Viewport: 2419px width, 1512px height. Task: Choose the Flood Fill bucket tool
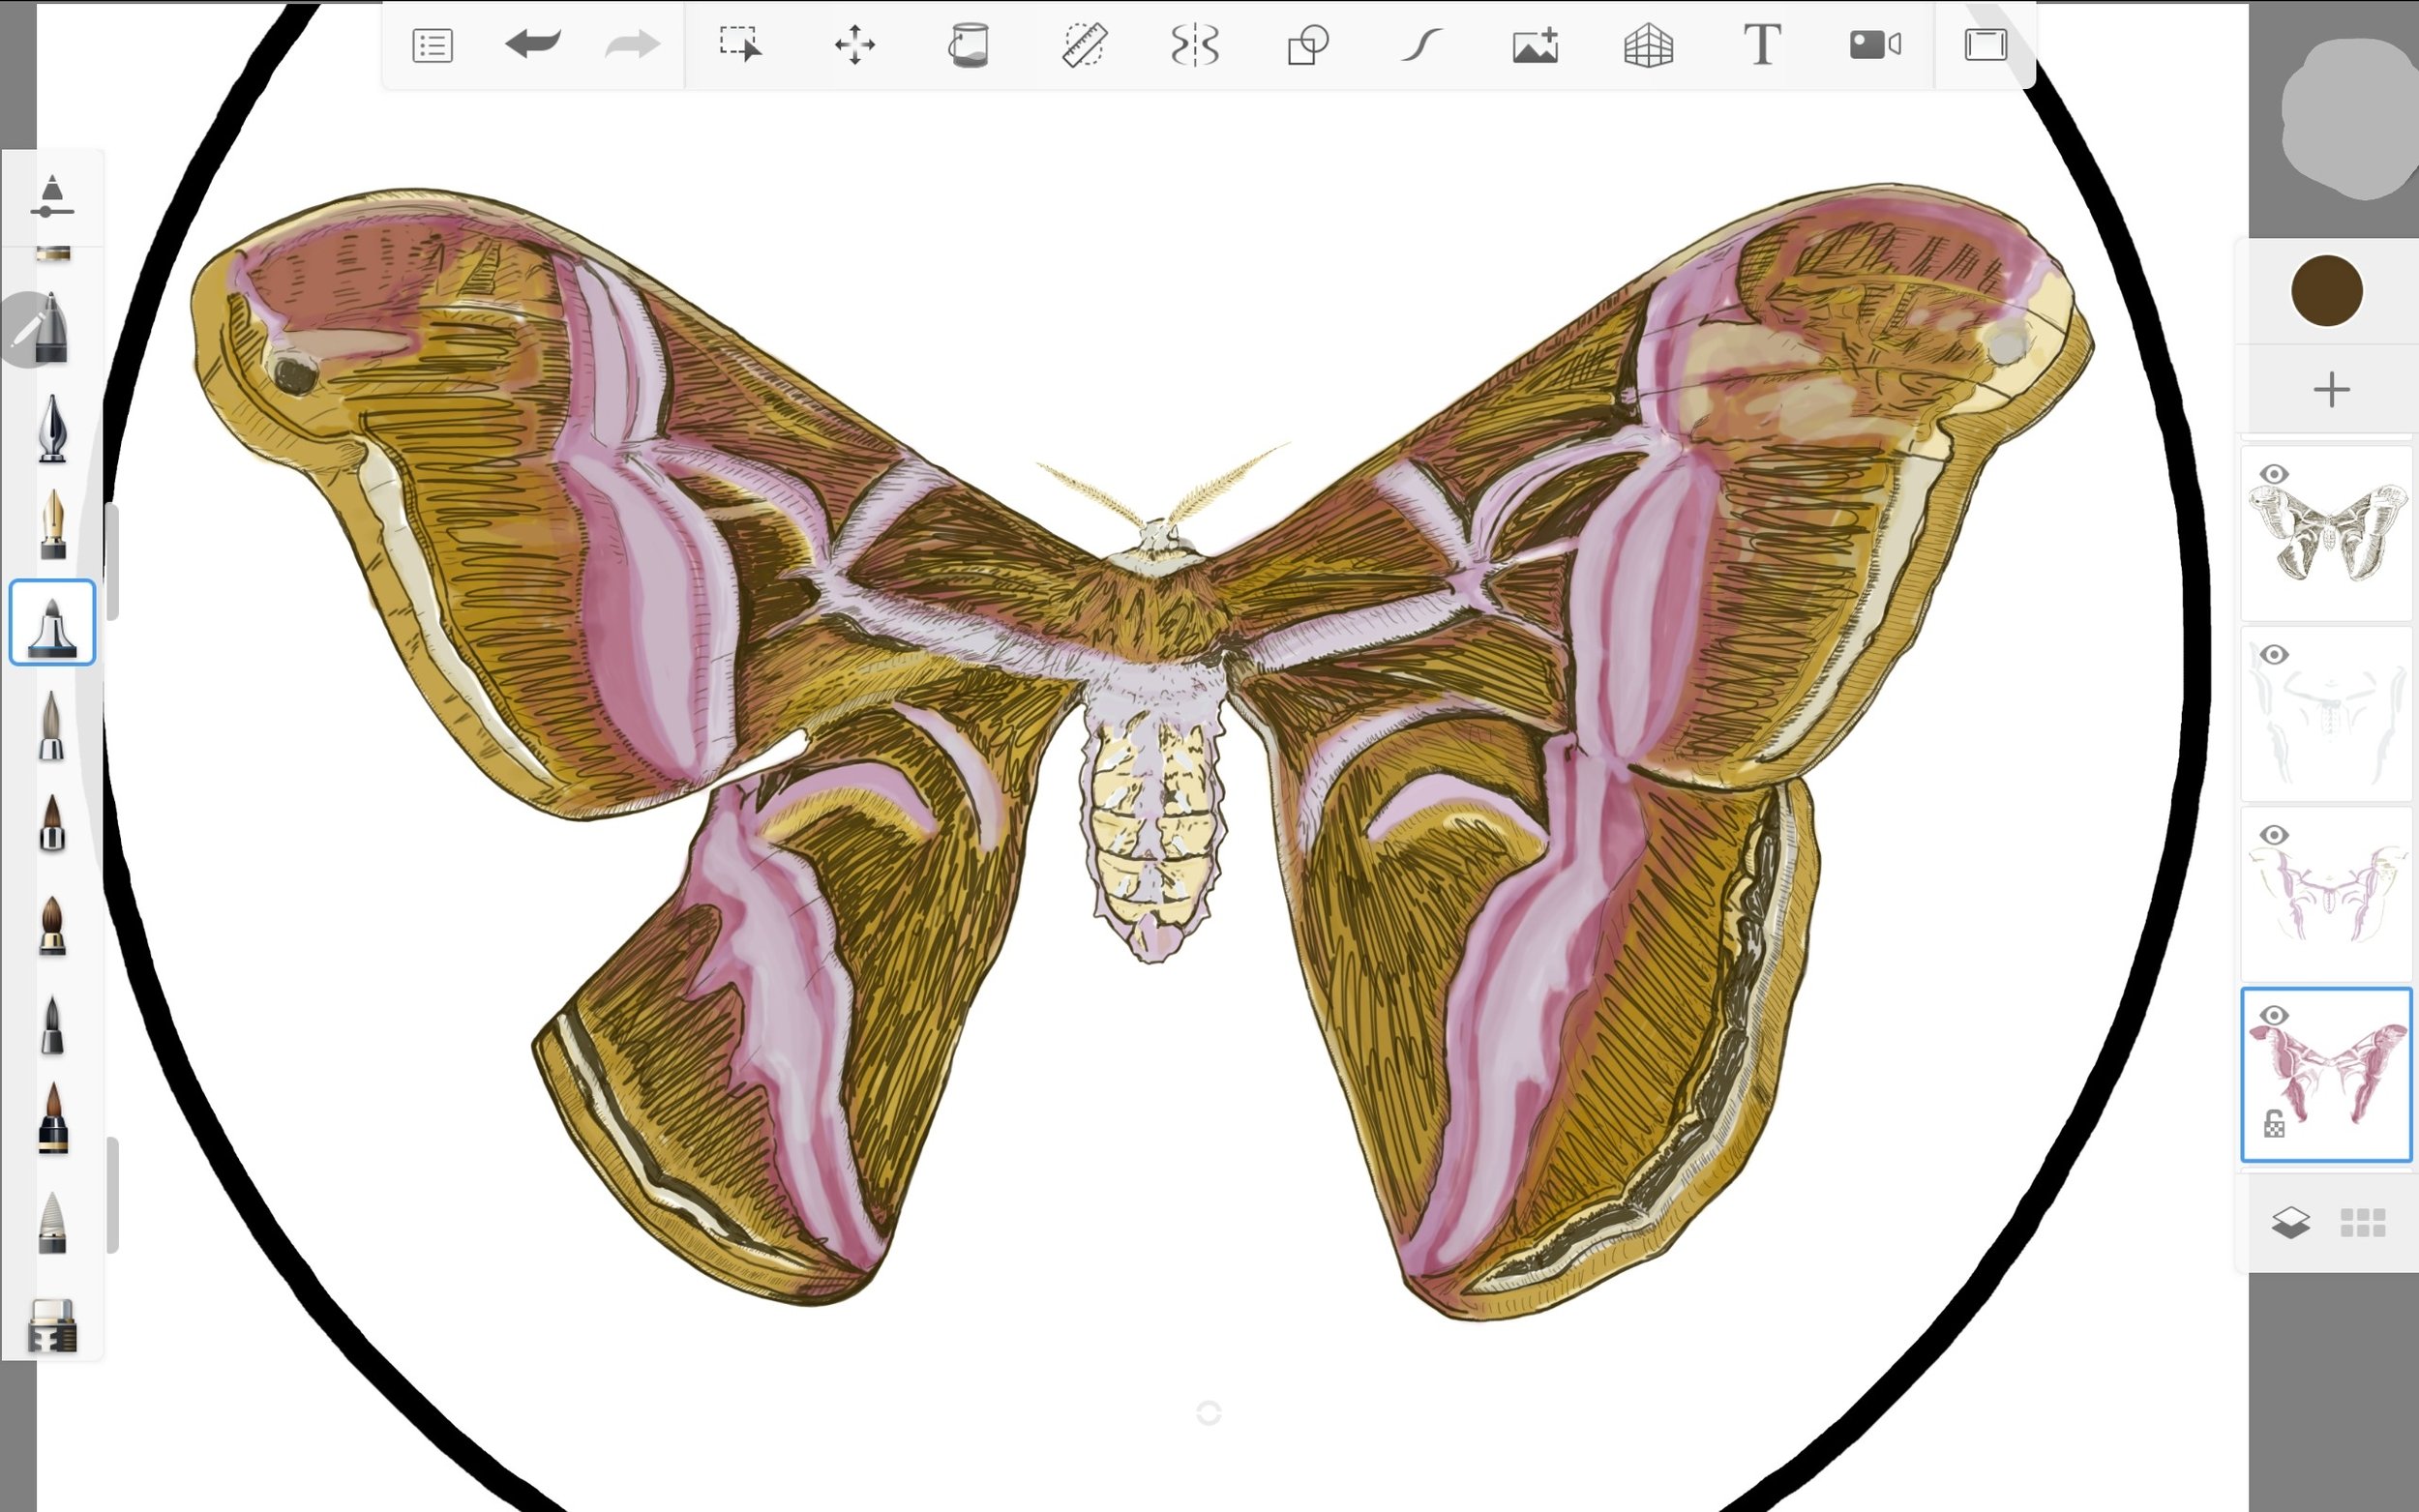968,46
